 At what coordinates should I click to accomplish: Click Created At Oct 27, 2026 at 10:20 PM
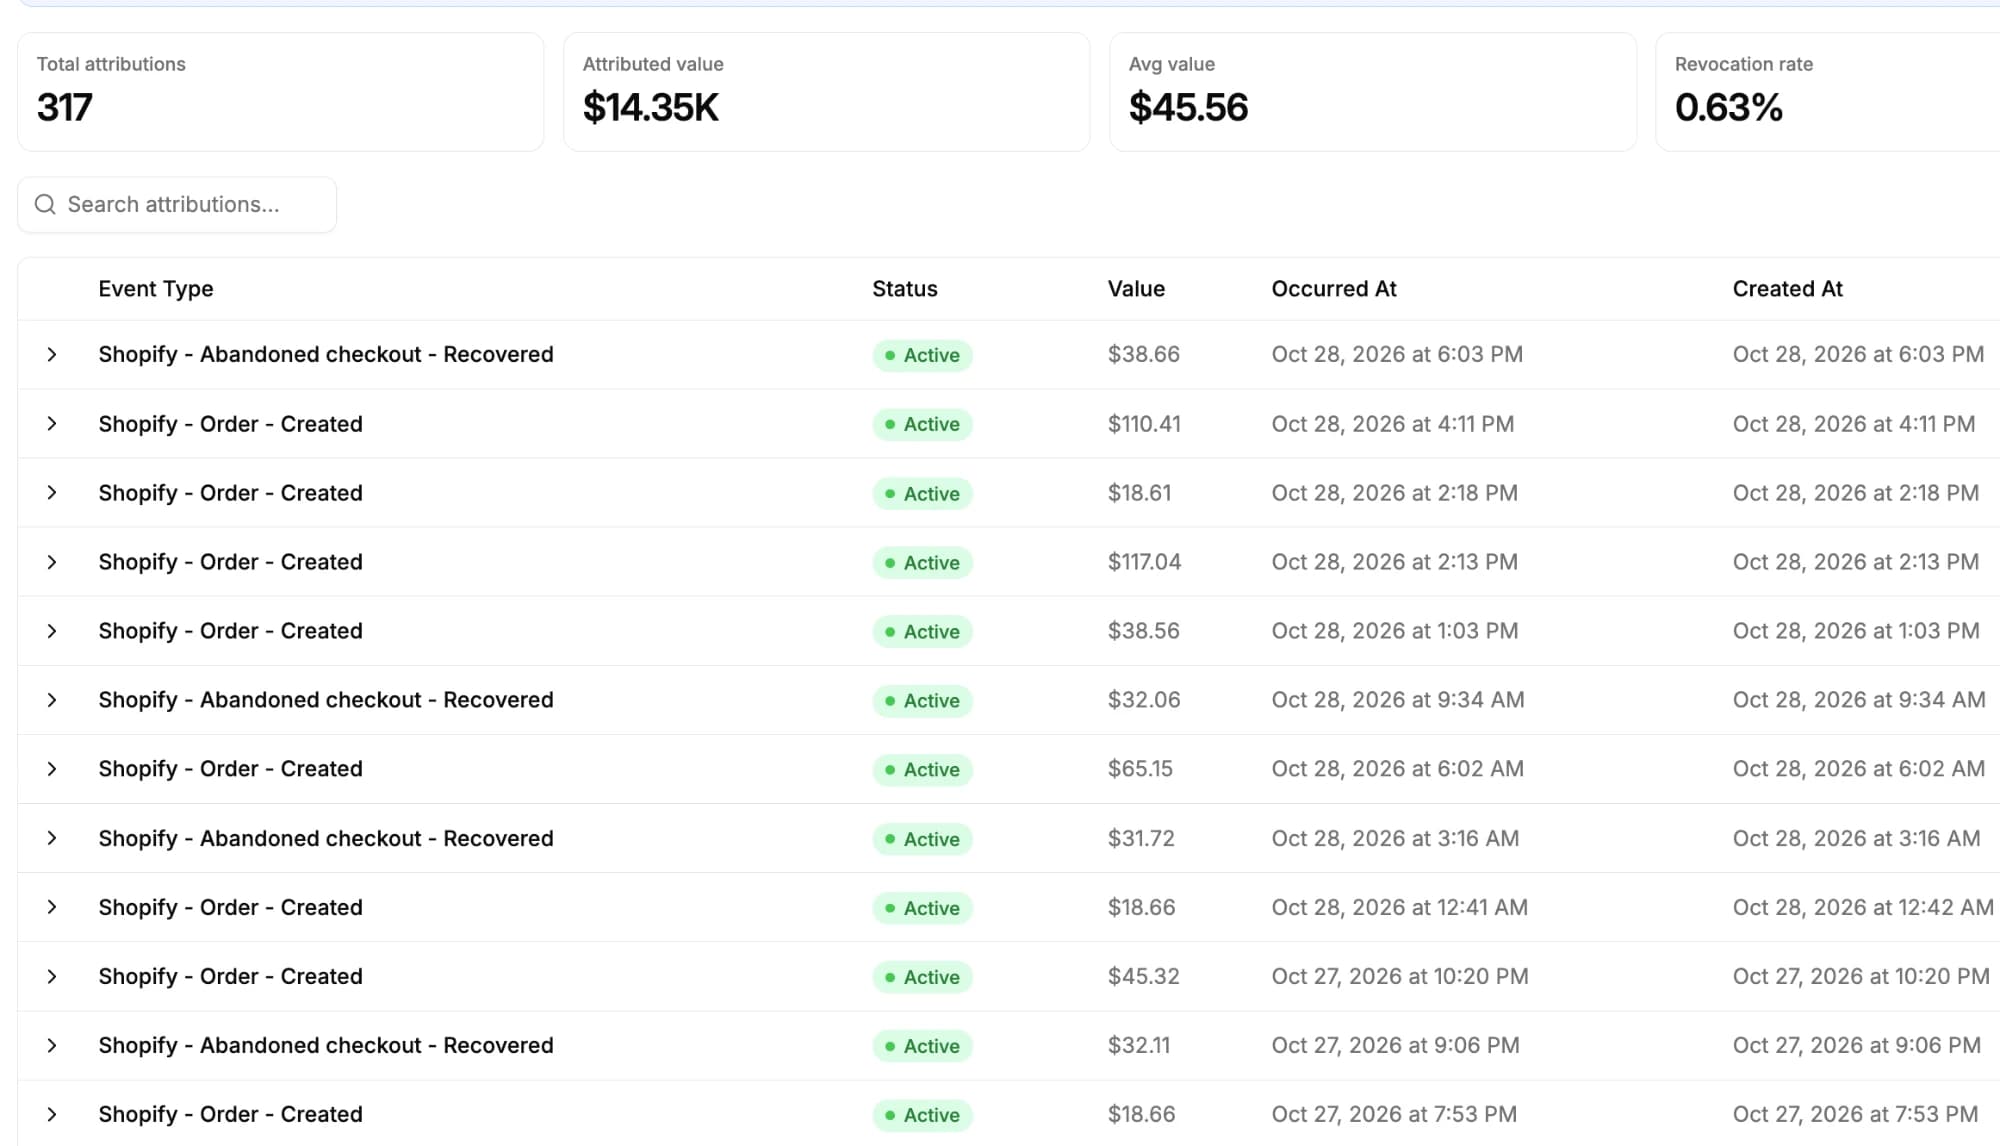1861,976
